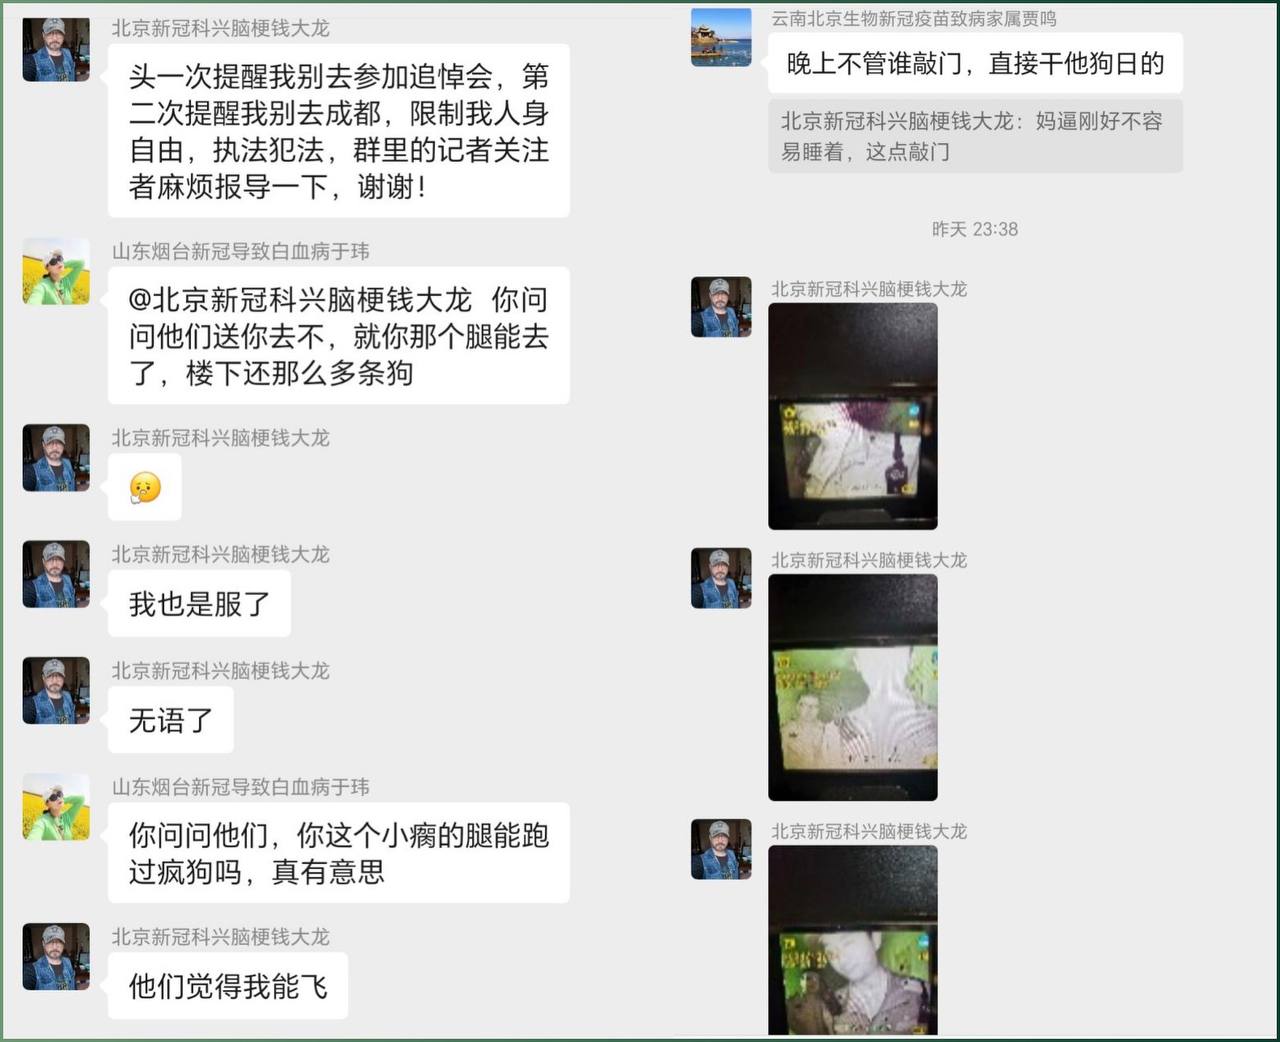Viewport: 1280px width, 1042px height.
Task: Open the third photo at the bottom right
Action: [852, 940]
